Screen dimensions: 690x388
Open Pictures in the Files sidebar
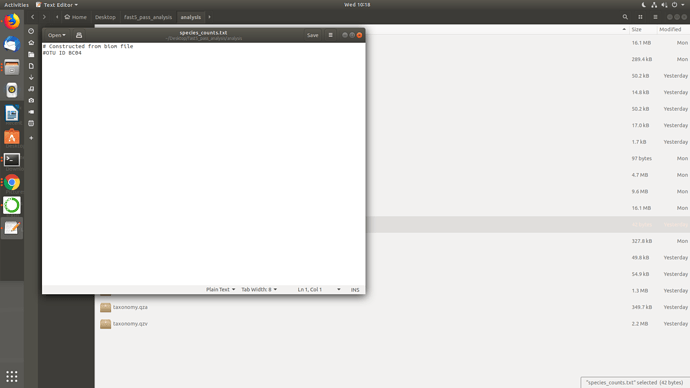[31, 100]
